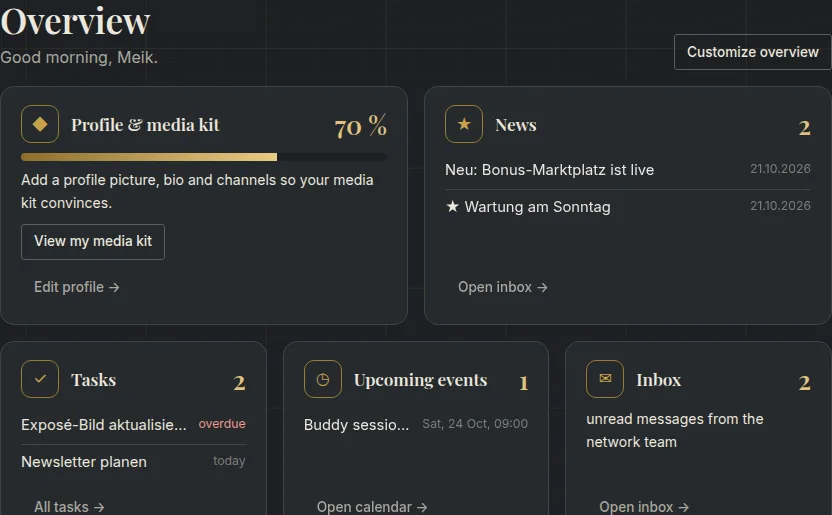The width and height of the screenshot is (832, 515).
Task: Click the diamond icon on the Profile card
Action: coord(40,124)
